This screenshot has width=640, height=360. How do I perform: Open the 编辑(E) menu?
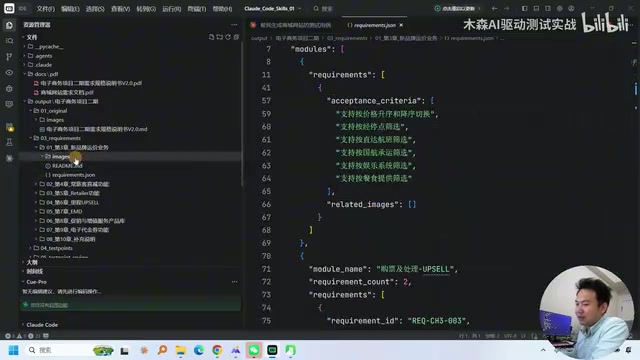70,9
